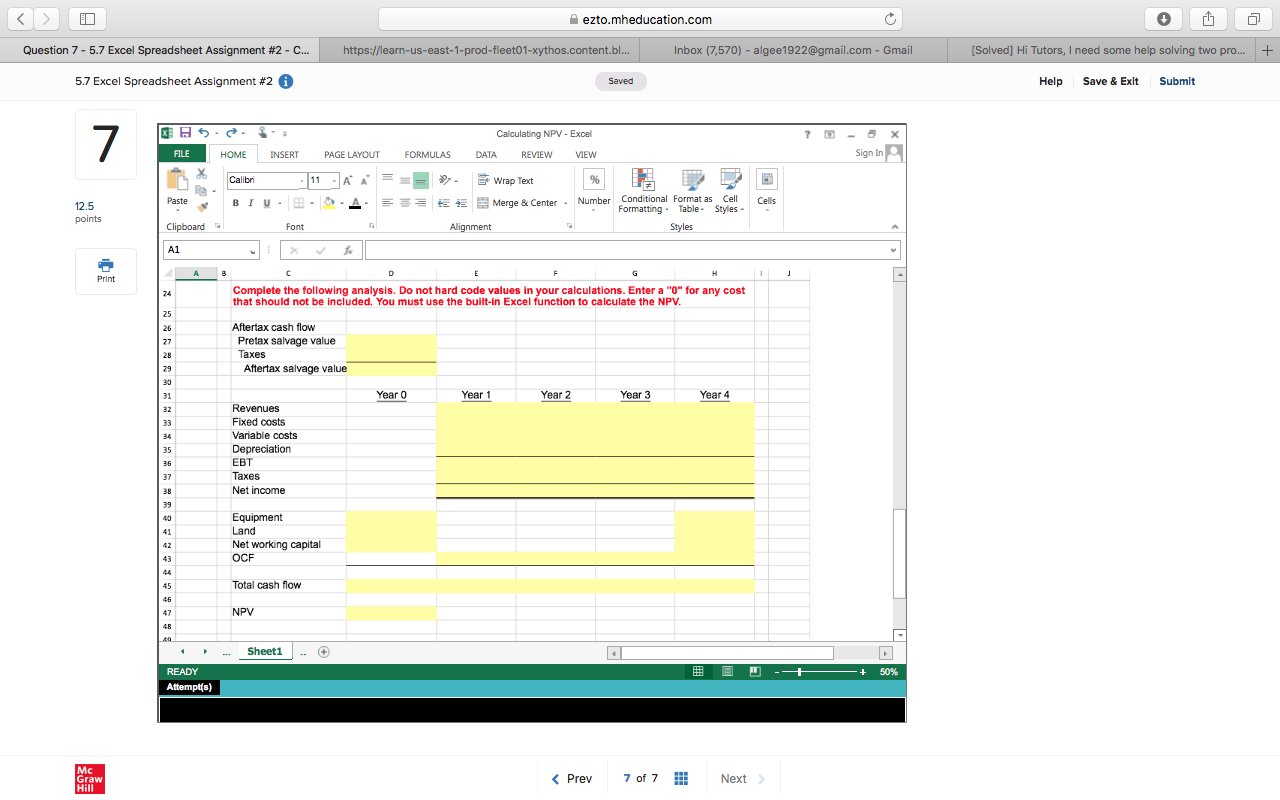Switch to Page Break Preview view

[754, 671]
